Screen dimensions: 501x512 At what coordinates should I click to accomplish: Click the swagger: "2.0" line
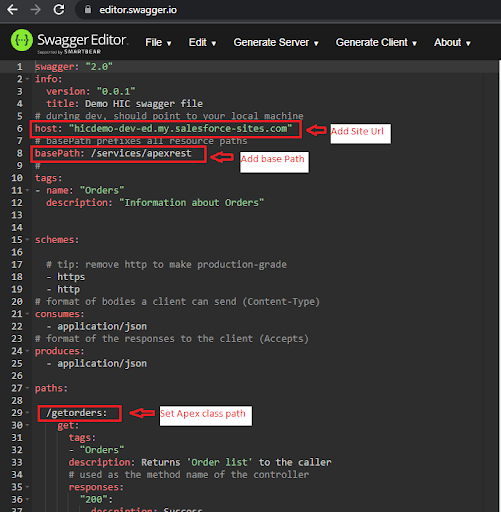(x=74, y=67)
